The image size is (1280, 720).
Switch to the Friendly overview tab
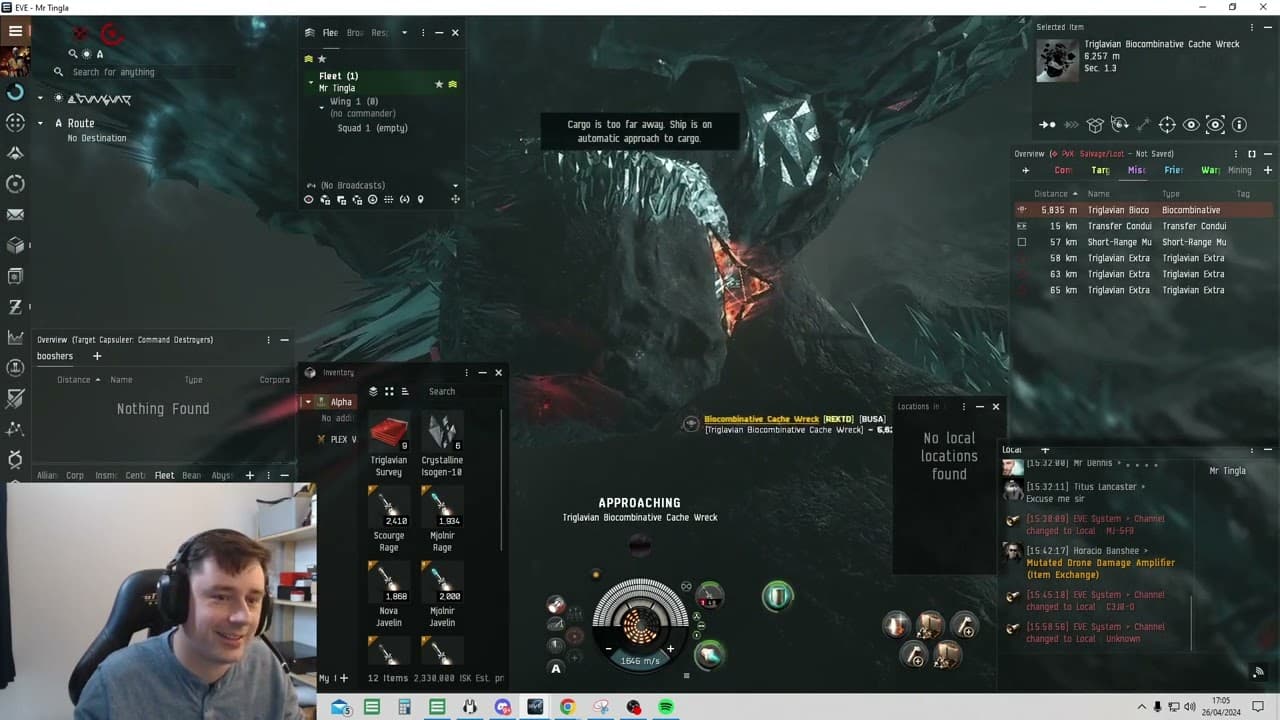click(1173, 170)
